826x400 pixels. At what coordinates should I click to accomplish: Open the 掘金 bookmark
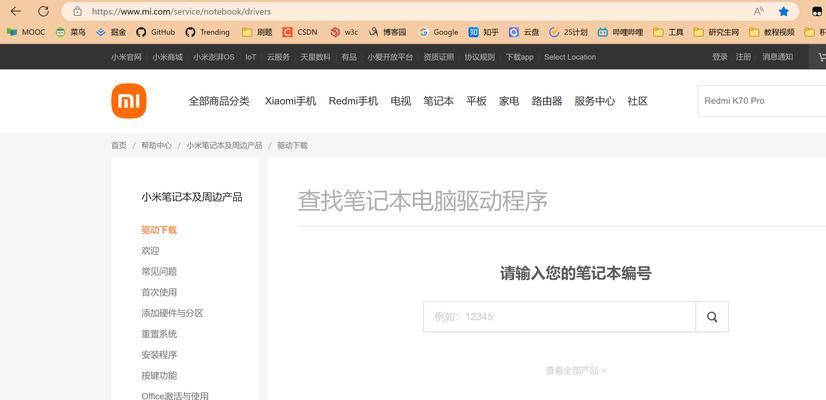click(x=111, y=32)
